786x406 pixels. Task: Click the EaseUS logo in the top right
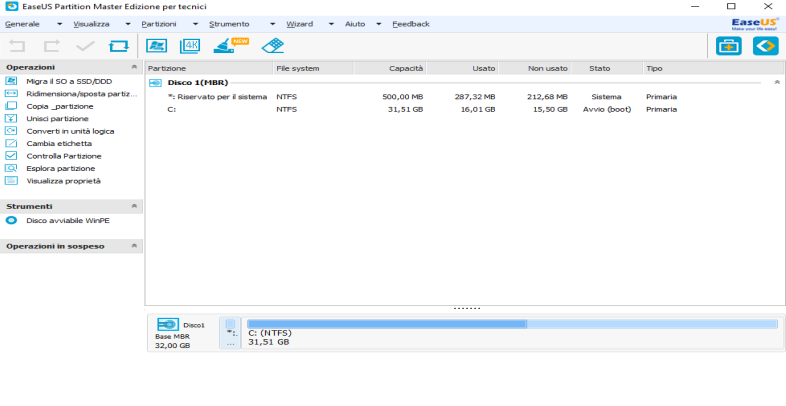pyautogui.click(x=754, y=24)
